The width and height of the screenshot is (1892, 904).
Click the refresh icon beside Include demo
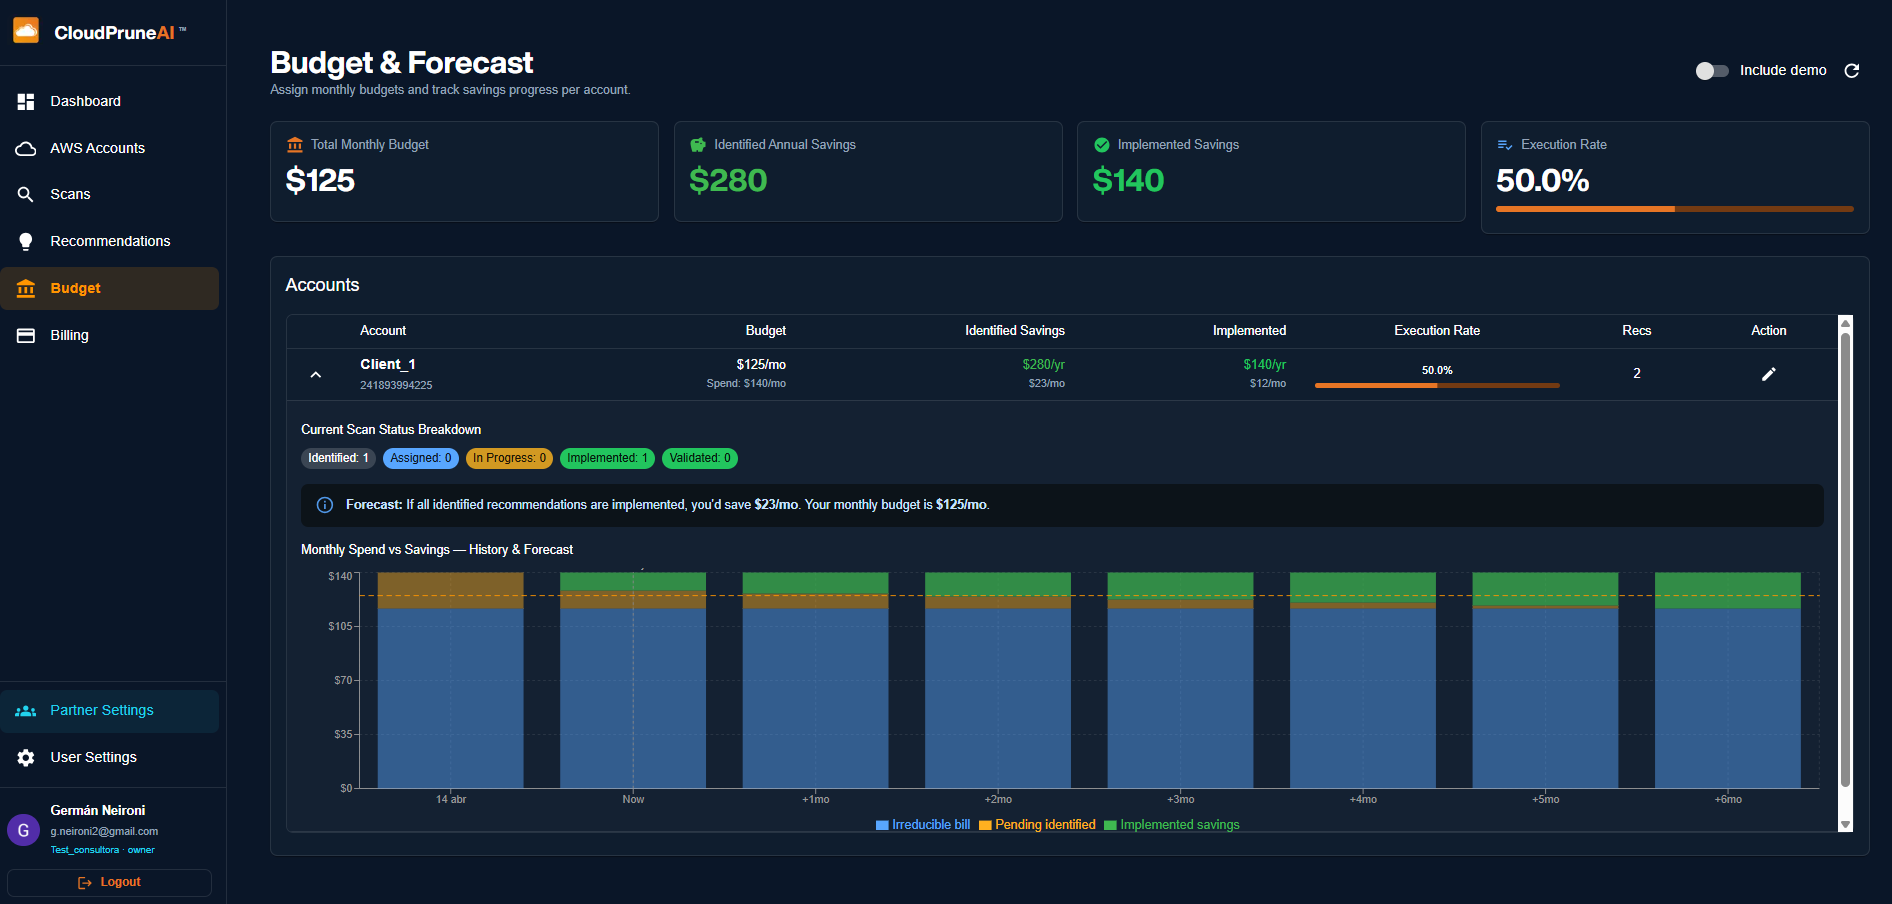click(1852, 70)
